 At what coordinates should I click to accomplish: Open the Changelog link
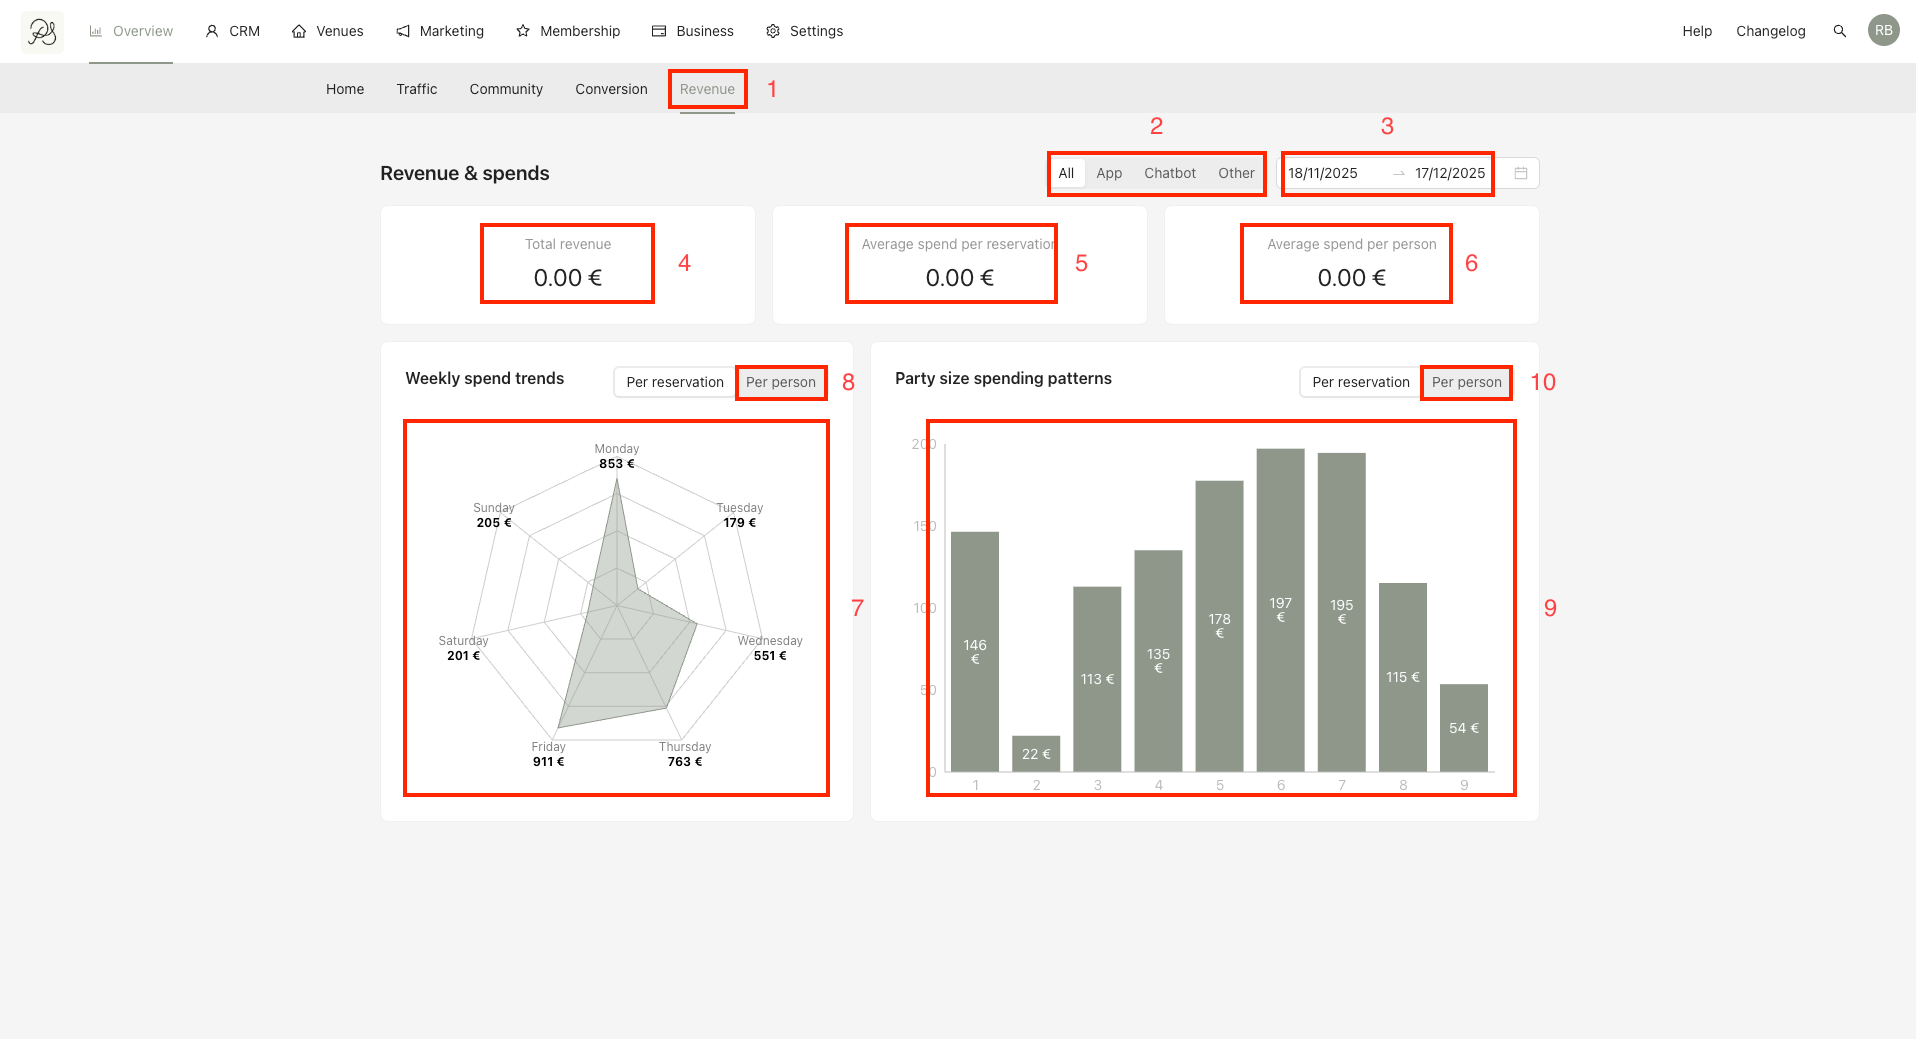1770,31
